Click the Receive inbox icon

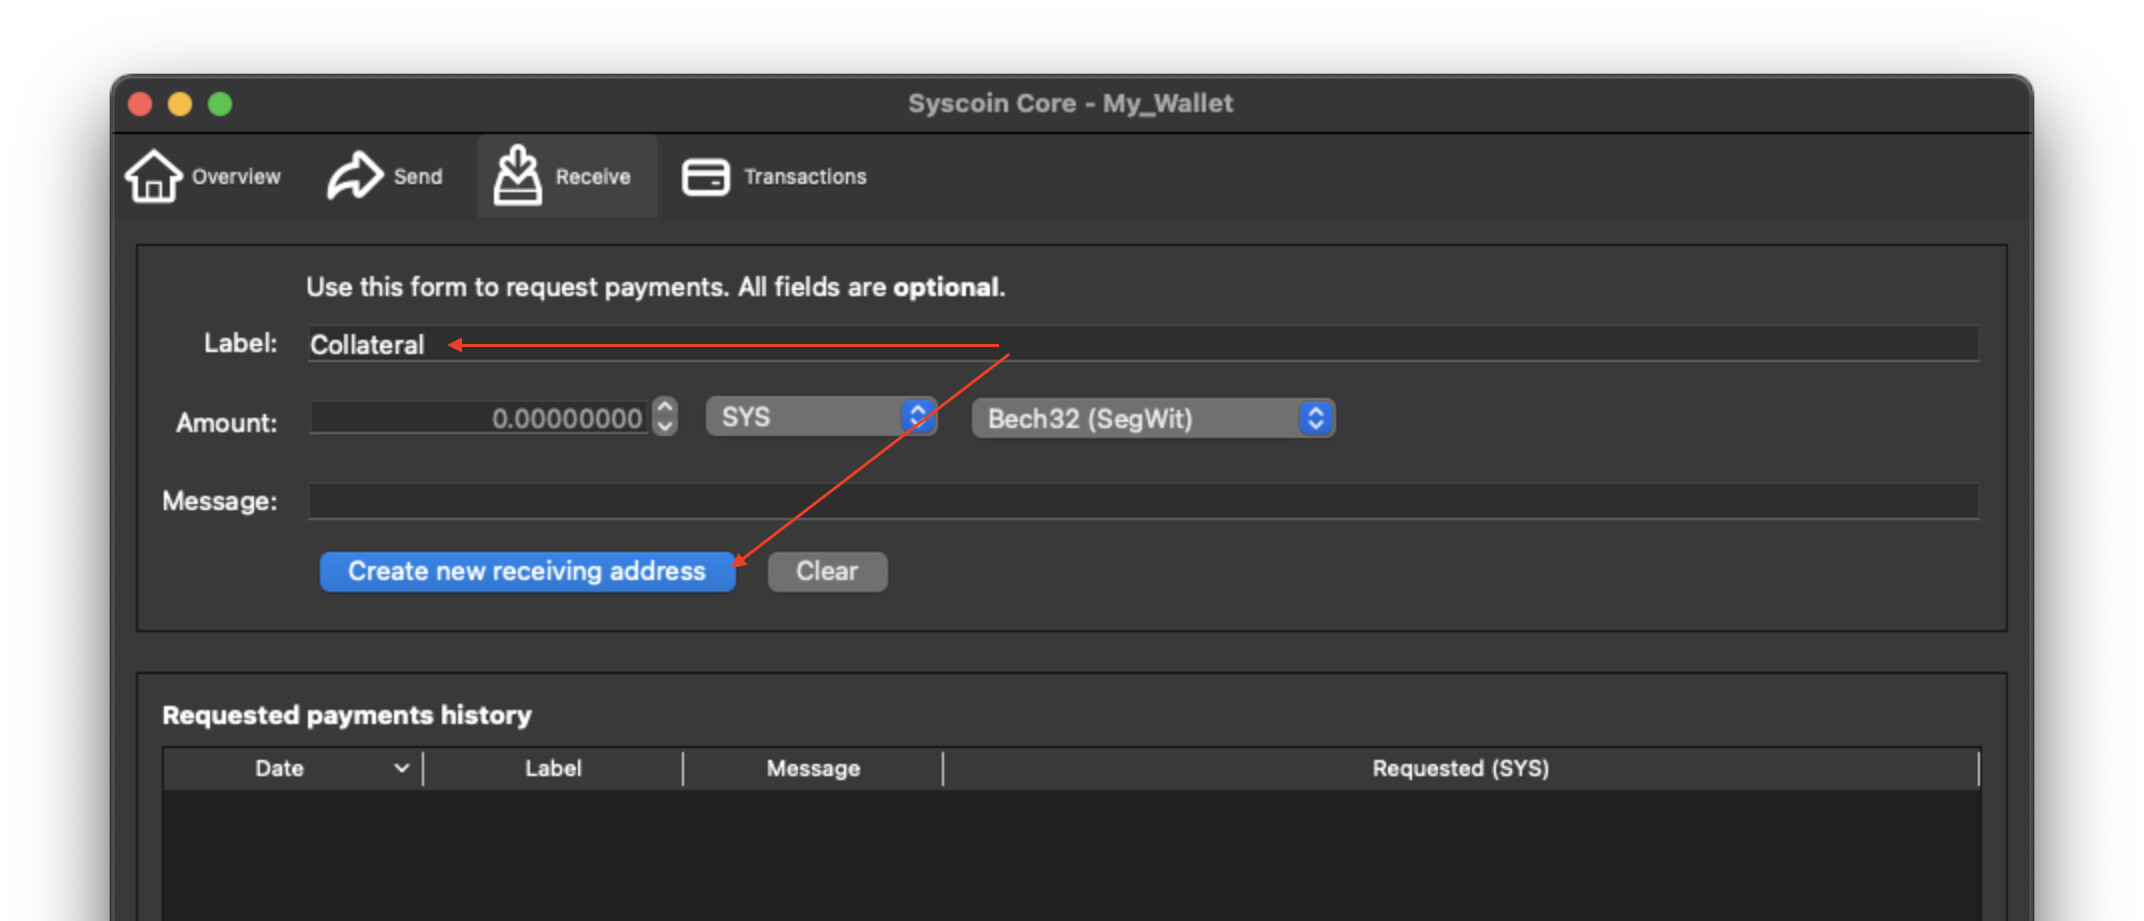(x=517, y=175)
